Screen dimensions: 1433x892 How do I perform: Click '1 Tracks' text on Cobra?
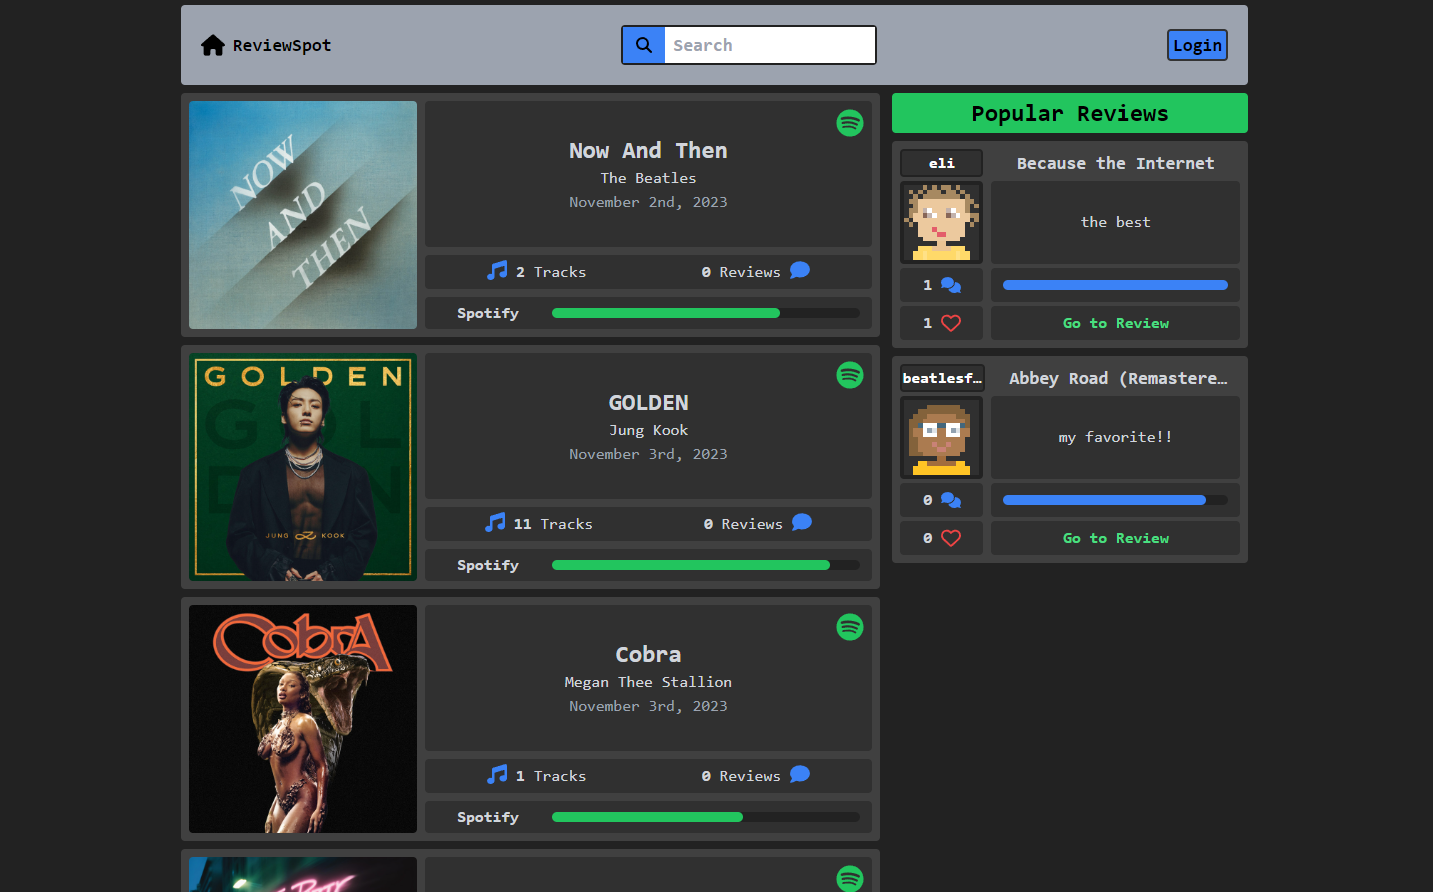(551, 776)
